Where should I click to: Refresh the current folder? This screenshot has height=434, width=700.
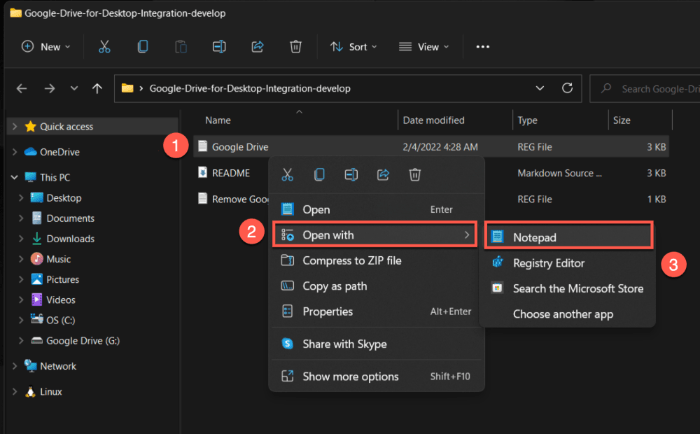[x=567, y=88]
